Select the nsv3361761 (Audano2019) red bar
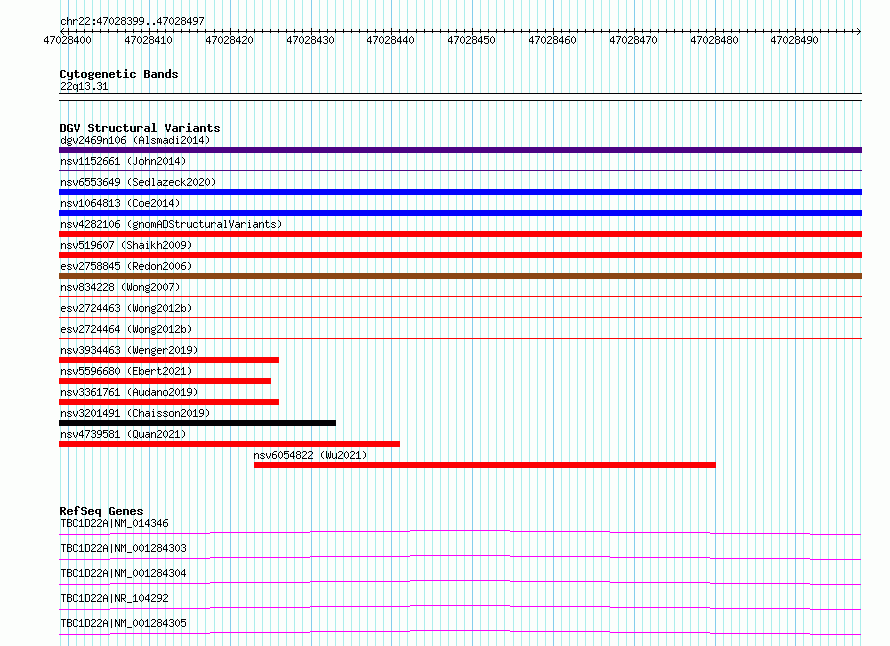This screenshot has height=646, width=890. tap(169, 402)
